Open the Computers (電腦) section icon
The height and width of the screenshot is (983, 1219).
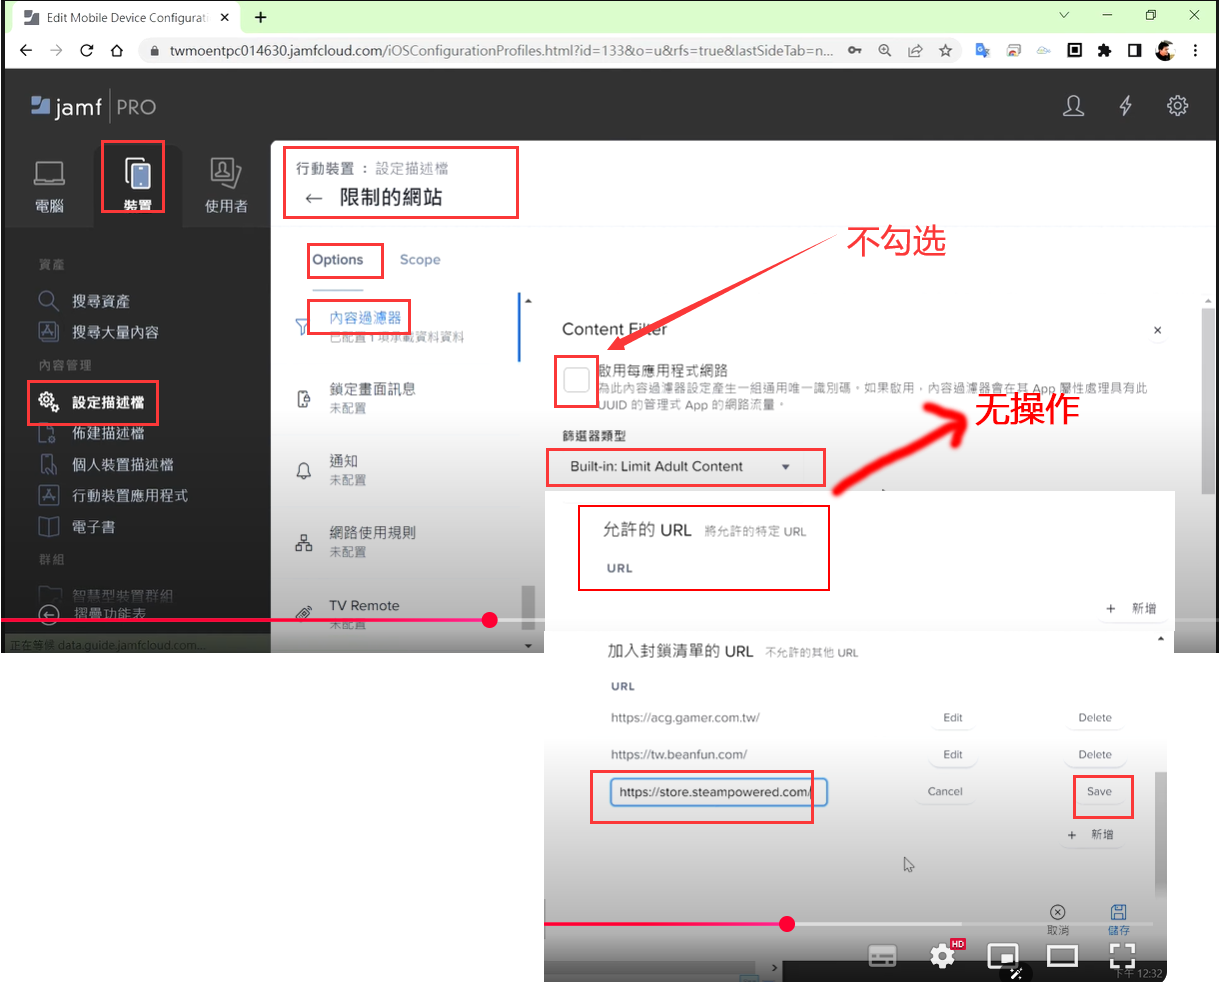(49, 174)
